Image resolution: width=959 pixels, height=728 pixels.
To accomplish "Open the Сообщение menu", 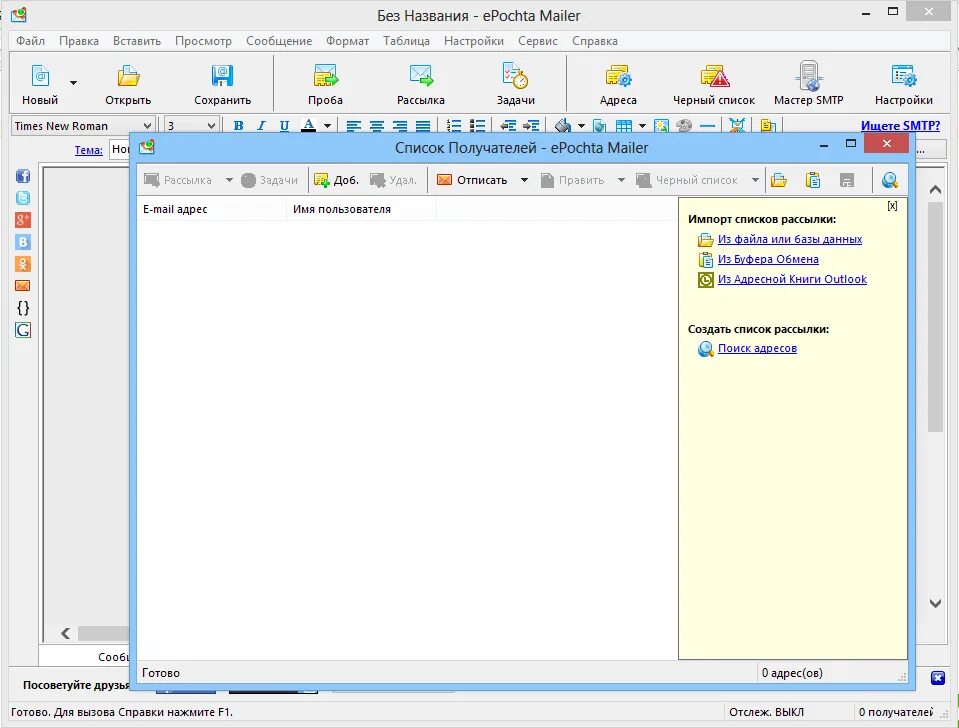I will [279, 41].
